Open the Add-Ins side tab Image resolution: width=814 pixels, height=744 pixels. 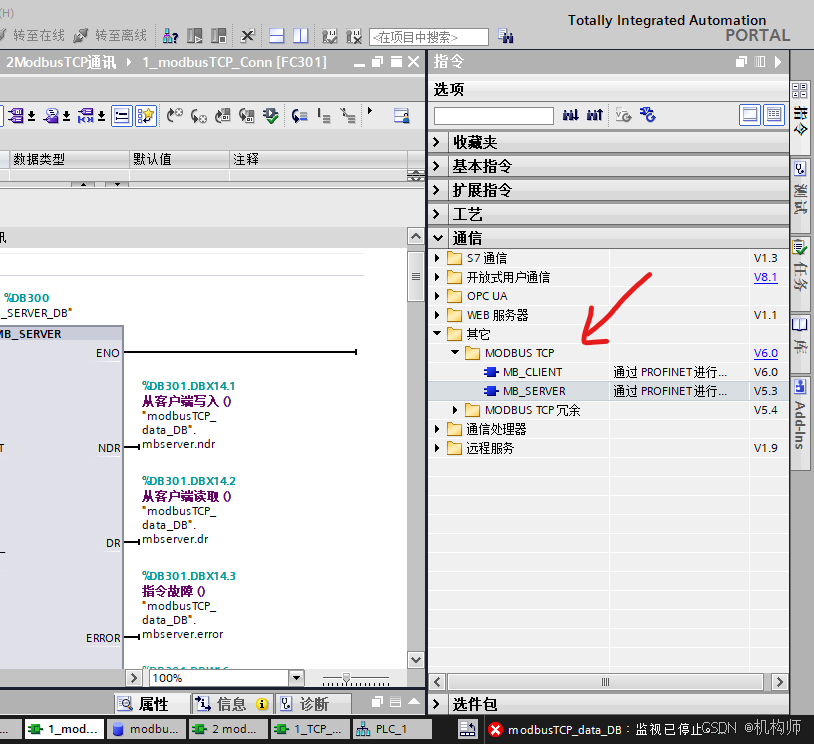[800, 421]
